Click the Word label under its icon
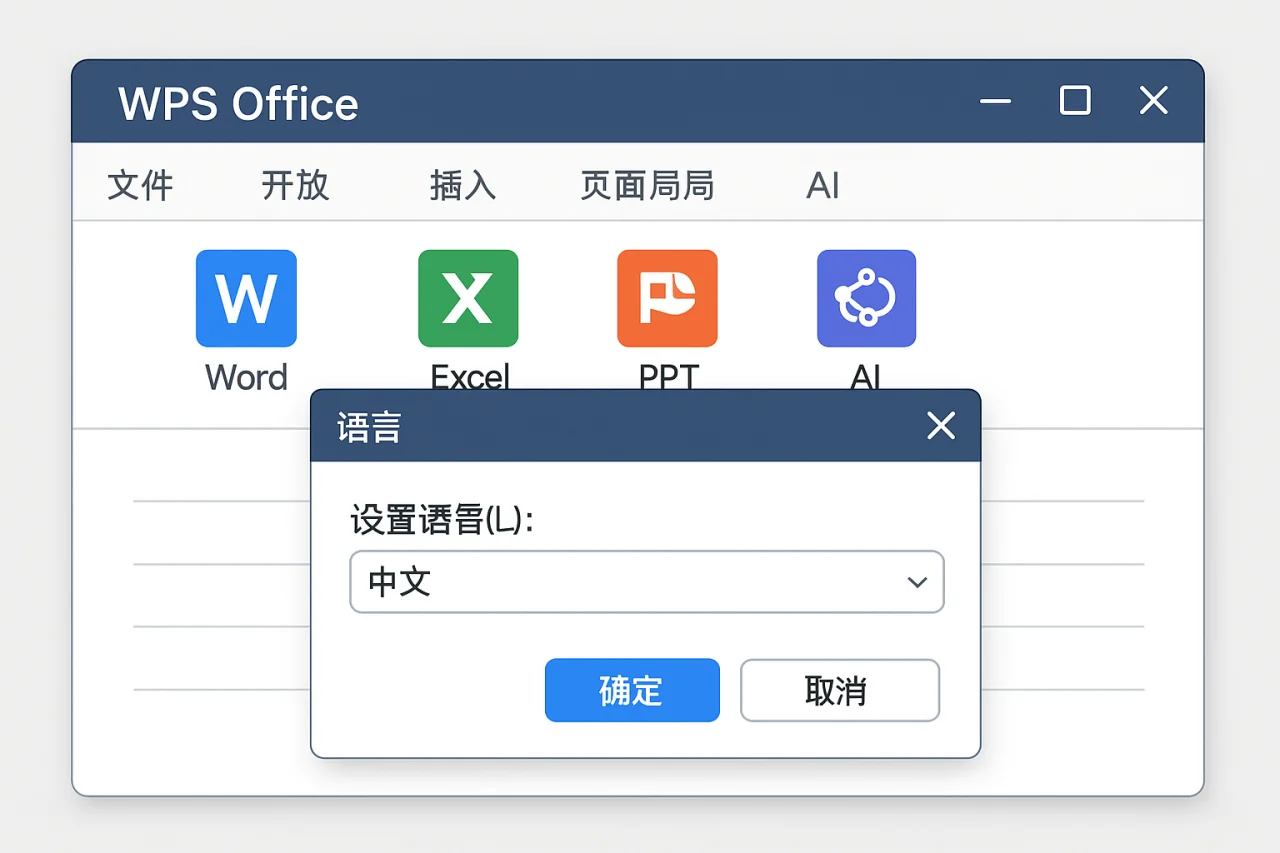The width and height of the screenshot is (1280, 853). tap(246, 377)
